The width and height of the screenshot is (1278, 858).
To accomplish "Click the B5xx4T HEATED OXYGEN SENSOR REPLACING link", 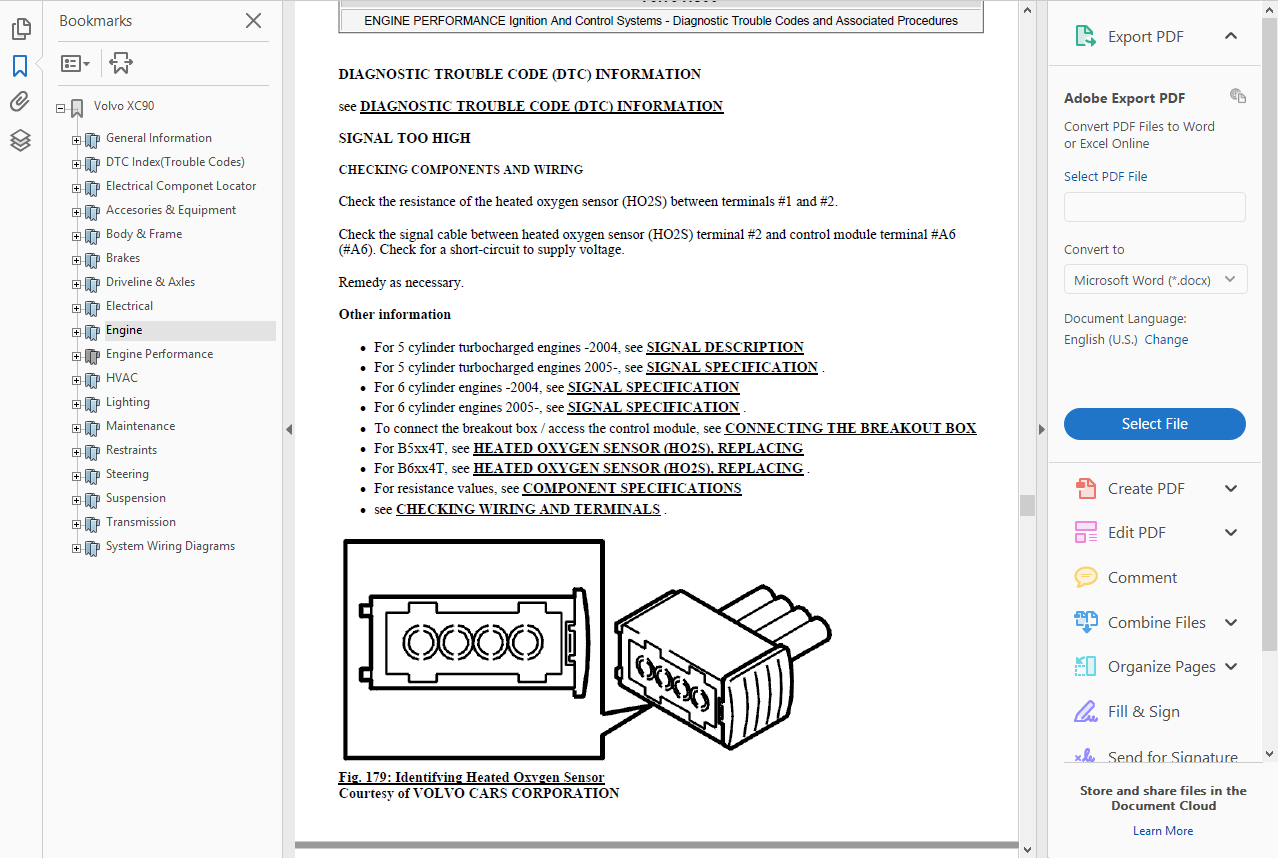I will [638, 448].
